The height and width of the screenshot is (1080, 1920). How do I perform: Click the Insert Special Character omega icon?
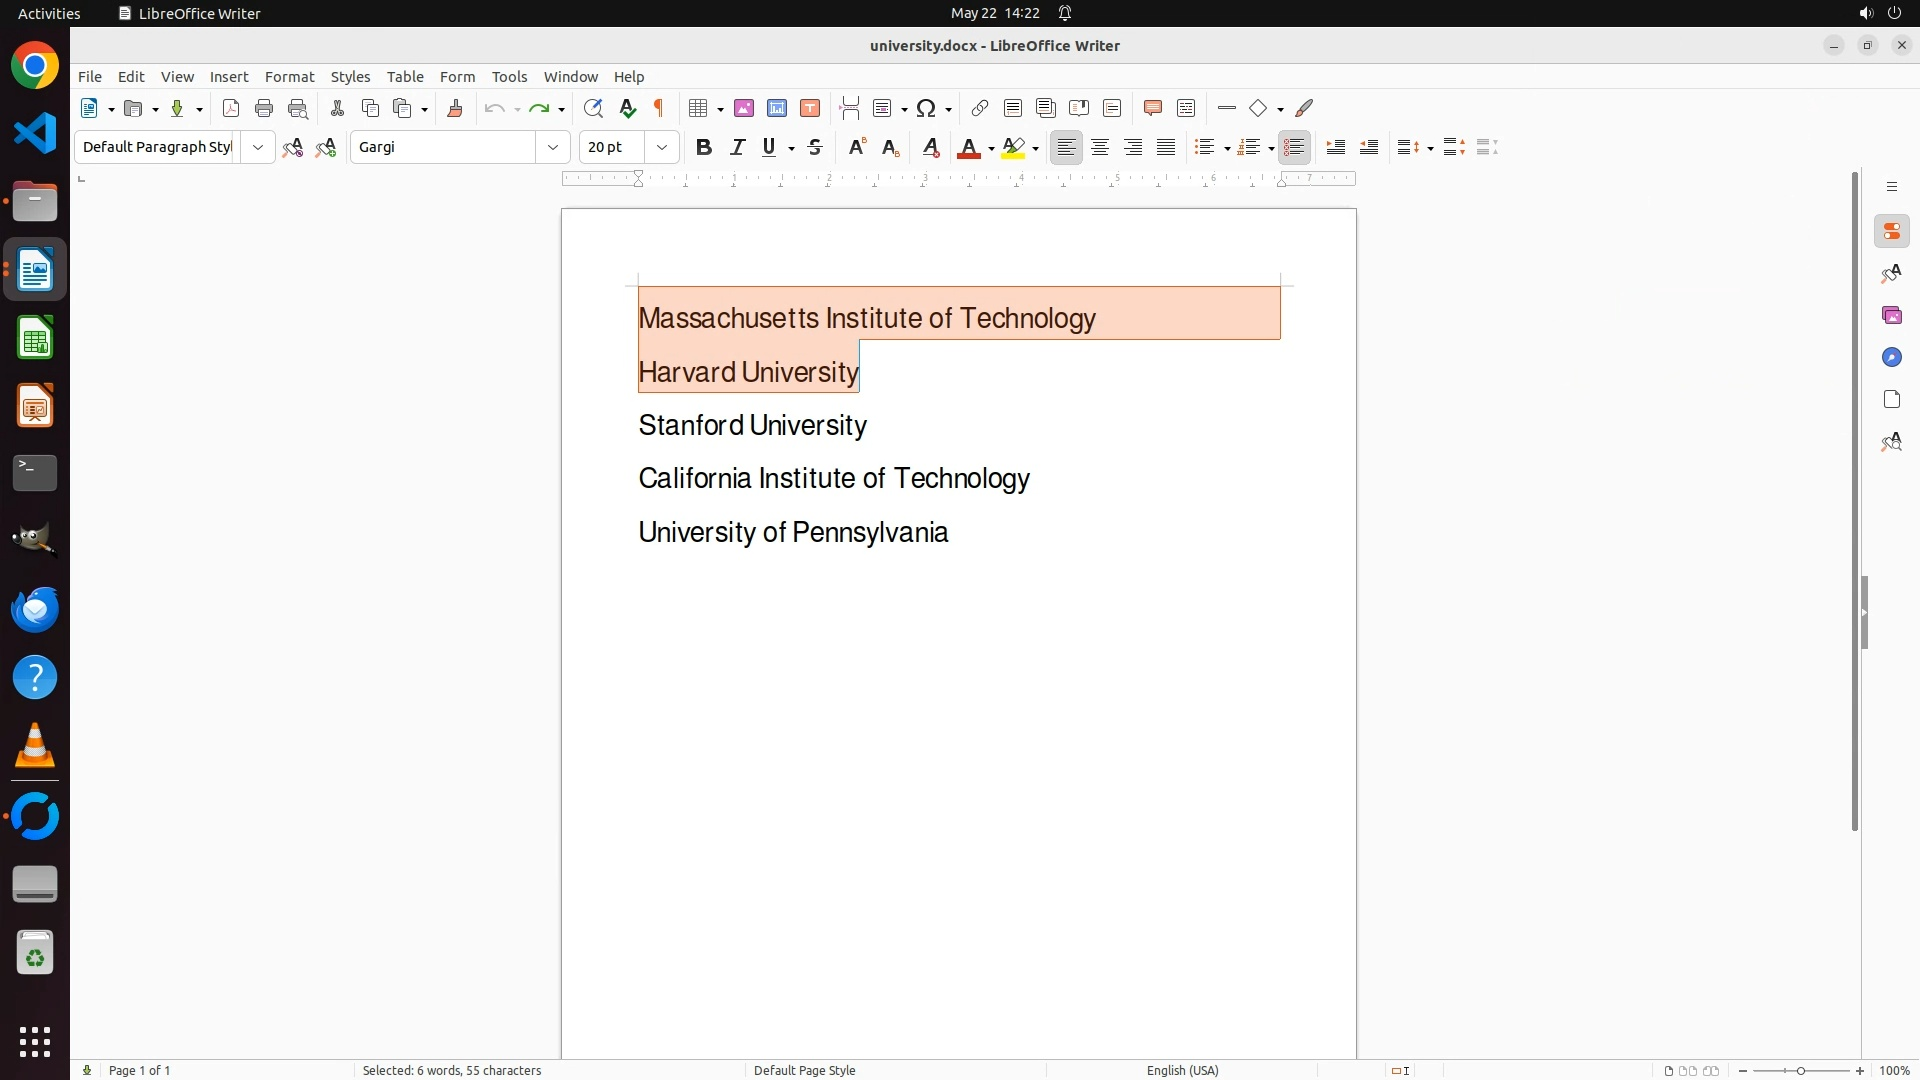point(926,108)
